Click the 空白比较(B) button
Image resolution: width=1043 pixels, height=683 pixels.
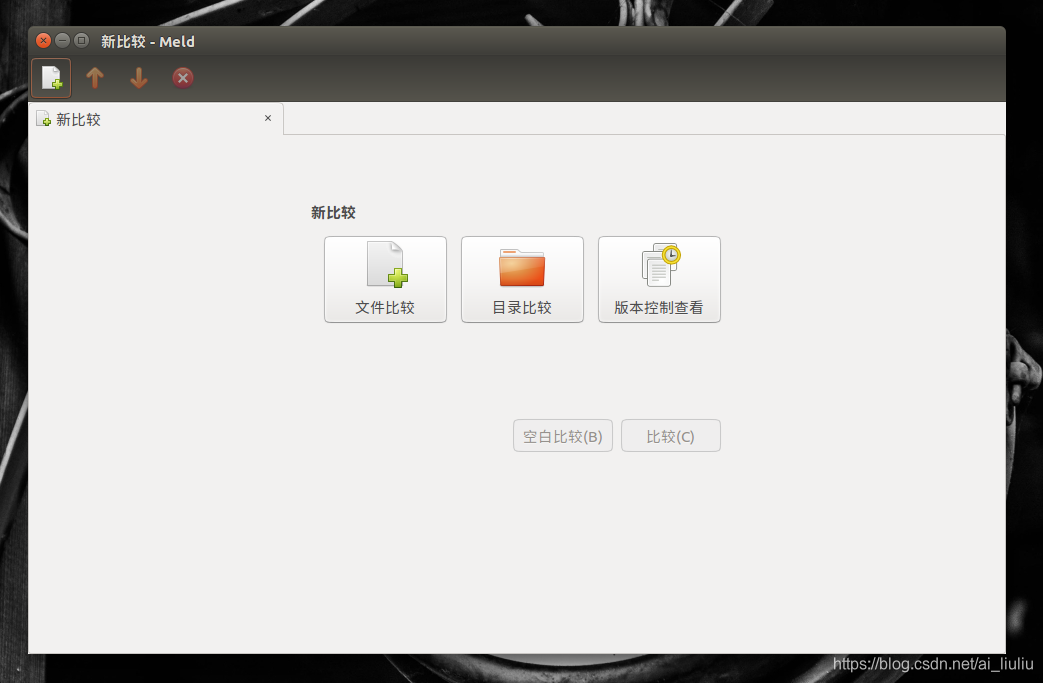tap(563, 436)
